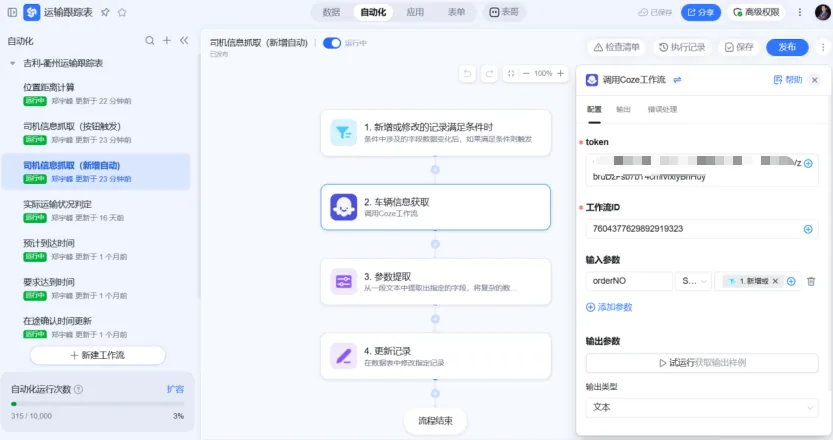833x440 pixels.
Task: Open 实际运输状况判定 automation
Action: 96,210
